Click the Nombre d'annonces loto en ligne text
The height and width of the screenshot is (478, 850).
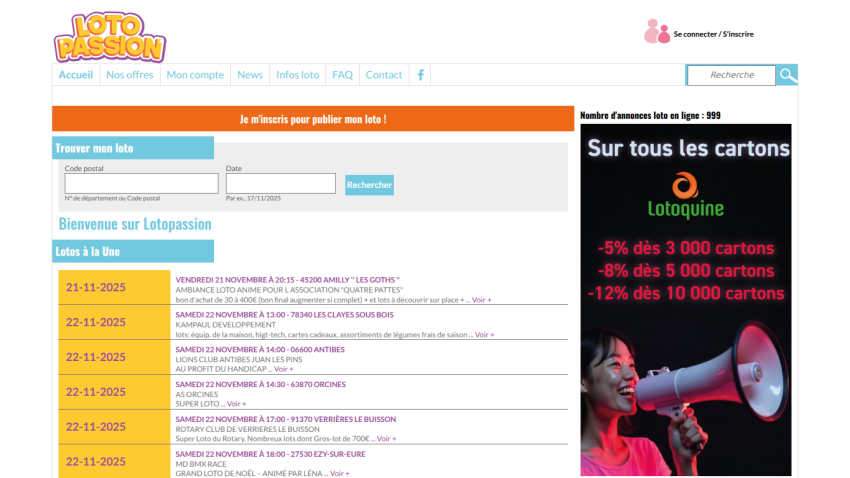[x=651, y=115]
